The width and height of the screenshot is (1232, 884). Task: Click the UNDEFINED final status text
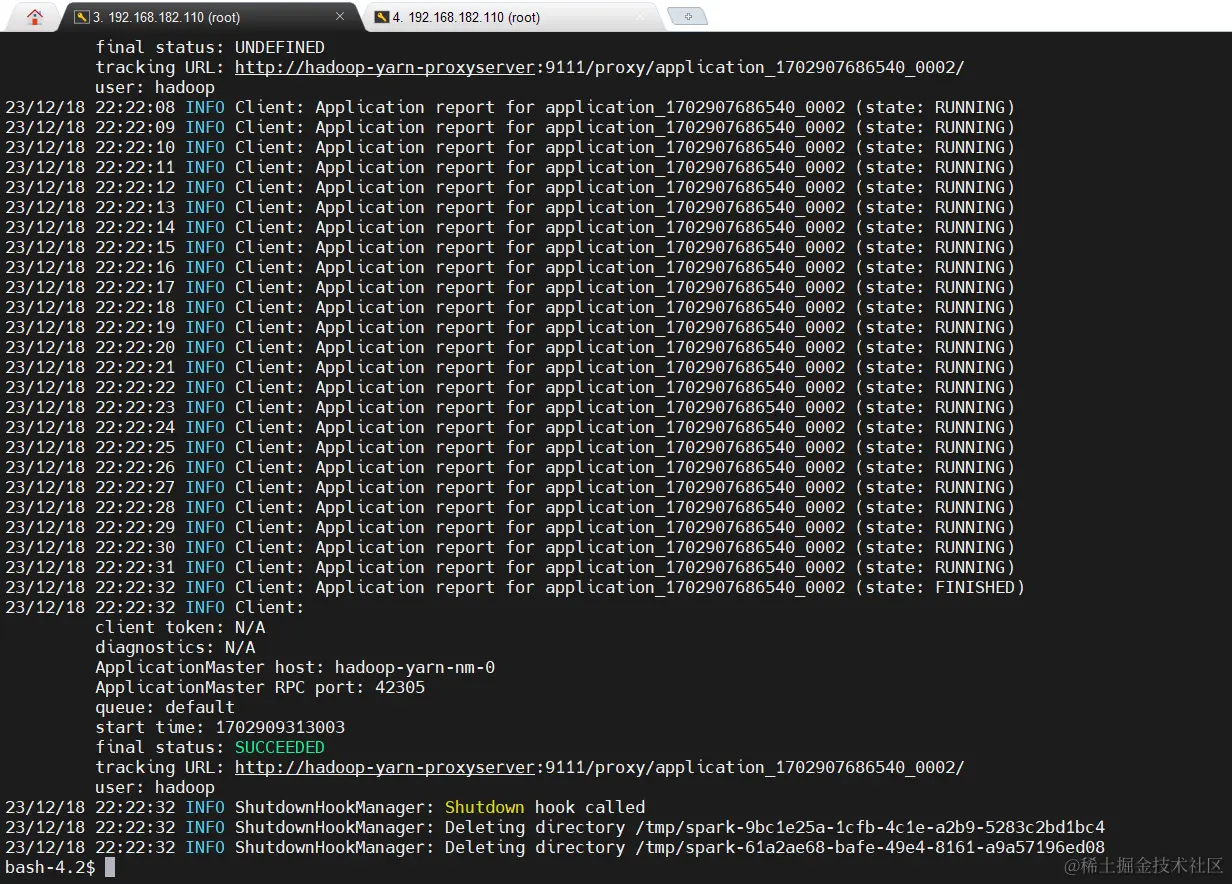pos(280,47)
